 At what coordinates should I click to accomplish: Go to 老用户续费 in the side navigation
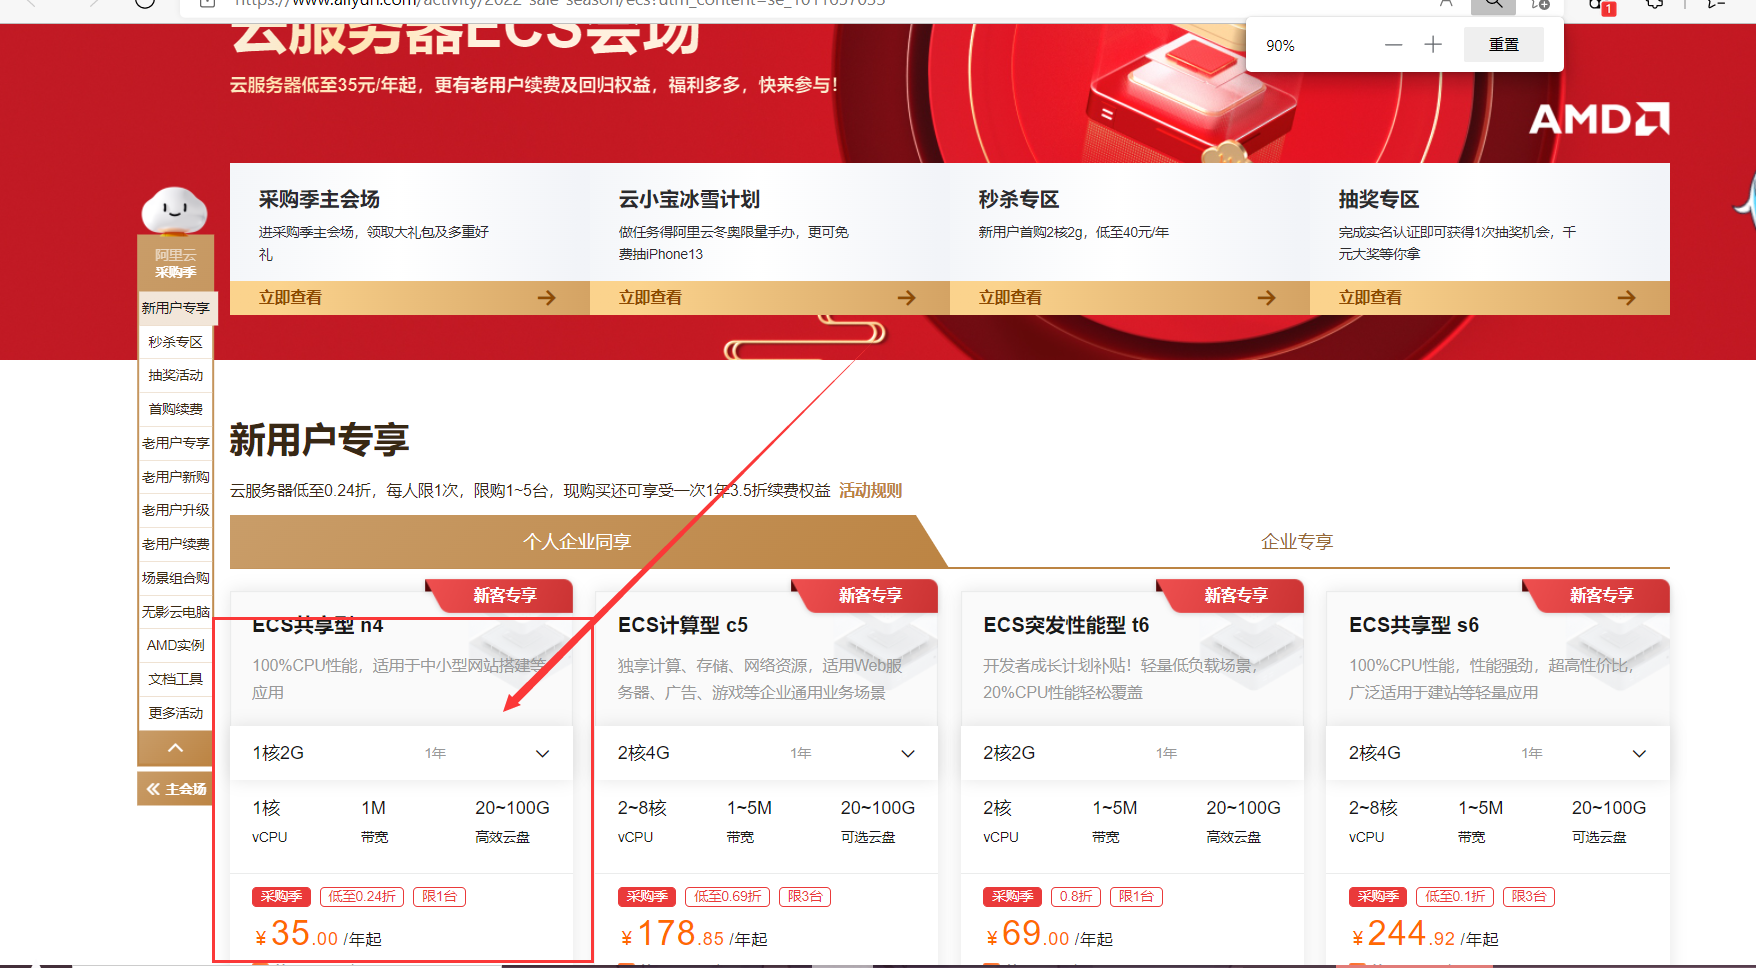tap(176, 544)
